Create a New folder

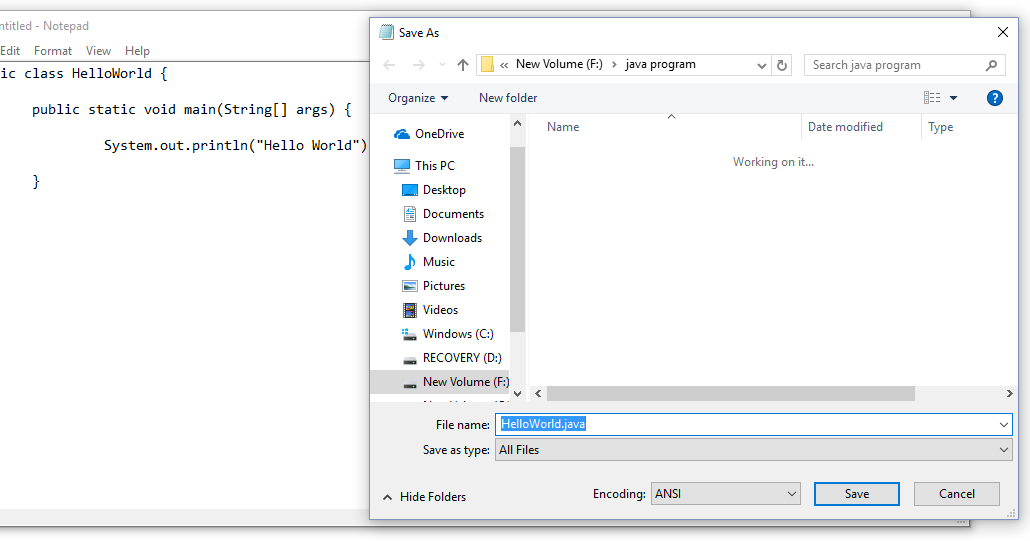pyautogui.click(x=508, y=98)
